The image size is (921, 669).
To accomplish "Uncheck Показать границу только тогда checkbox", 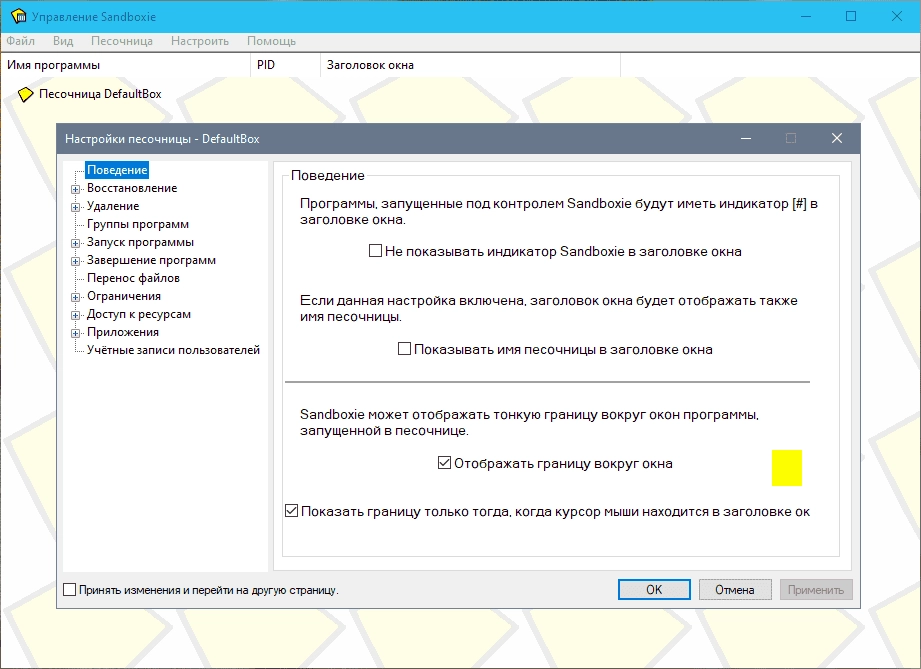I will 291,511.
